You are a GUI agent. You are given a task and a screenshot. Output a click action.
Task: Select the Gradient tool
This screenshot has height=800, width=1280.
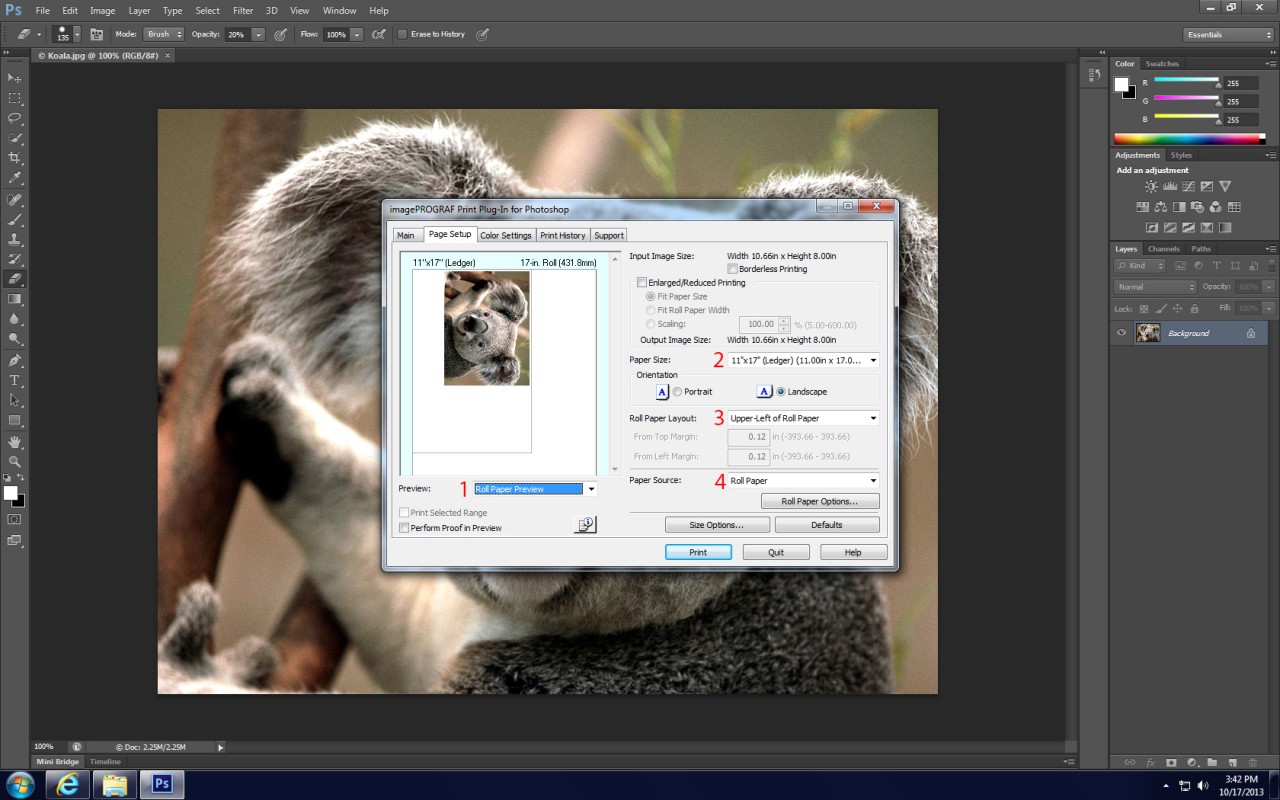tap(15, 300)
